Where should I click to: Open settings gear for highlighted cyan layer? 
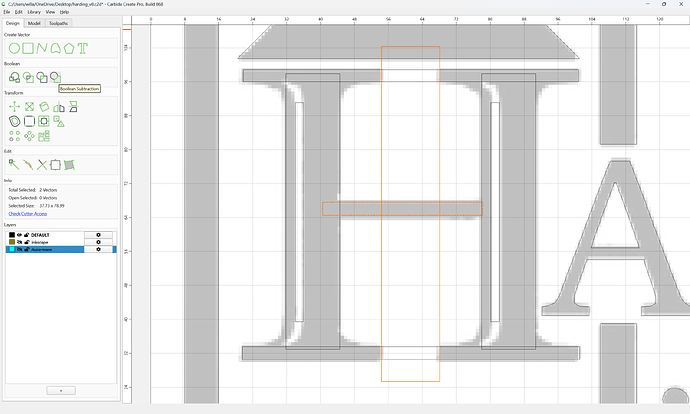[x=98, y=249]
